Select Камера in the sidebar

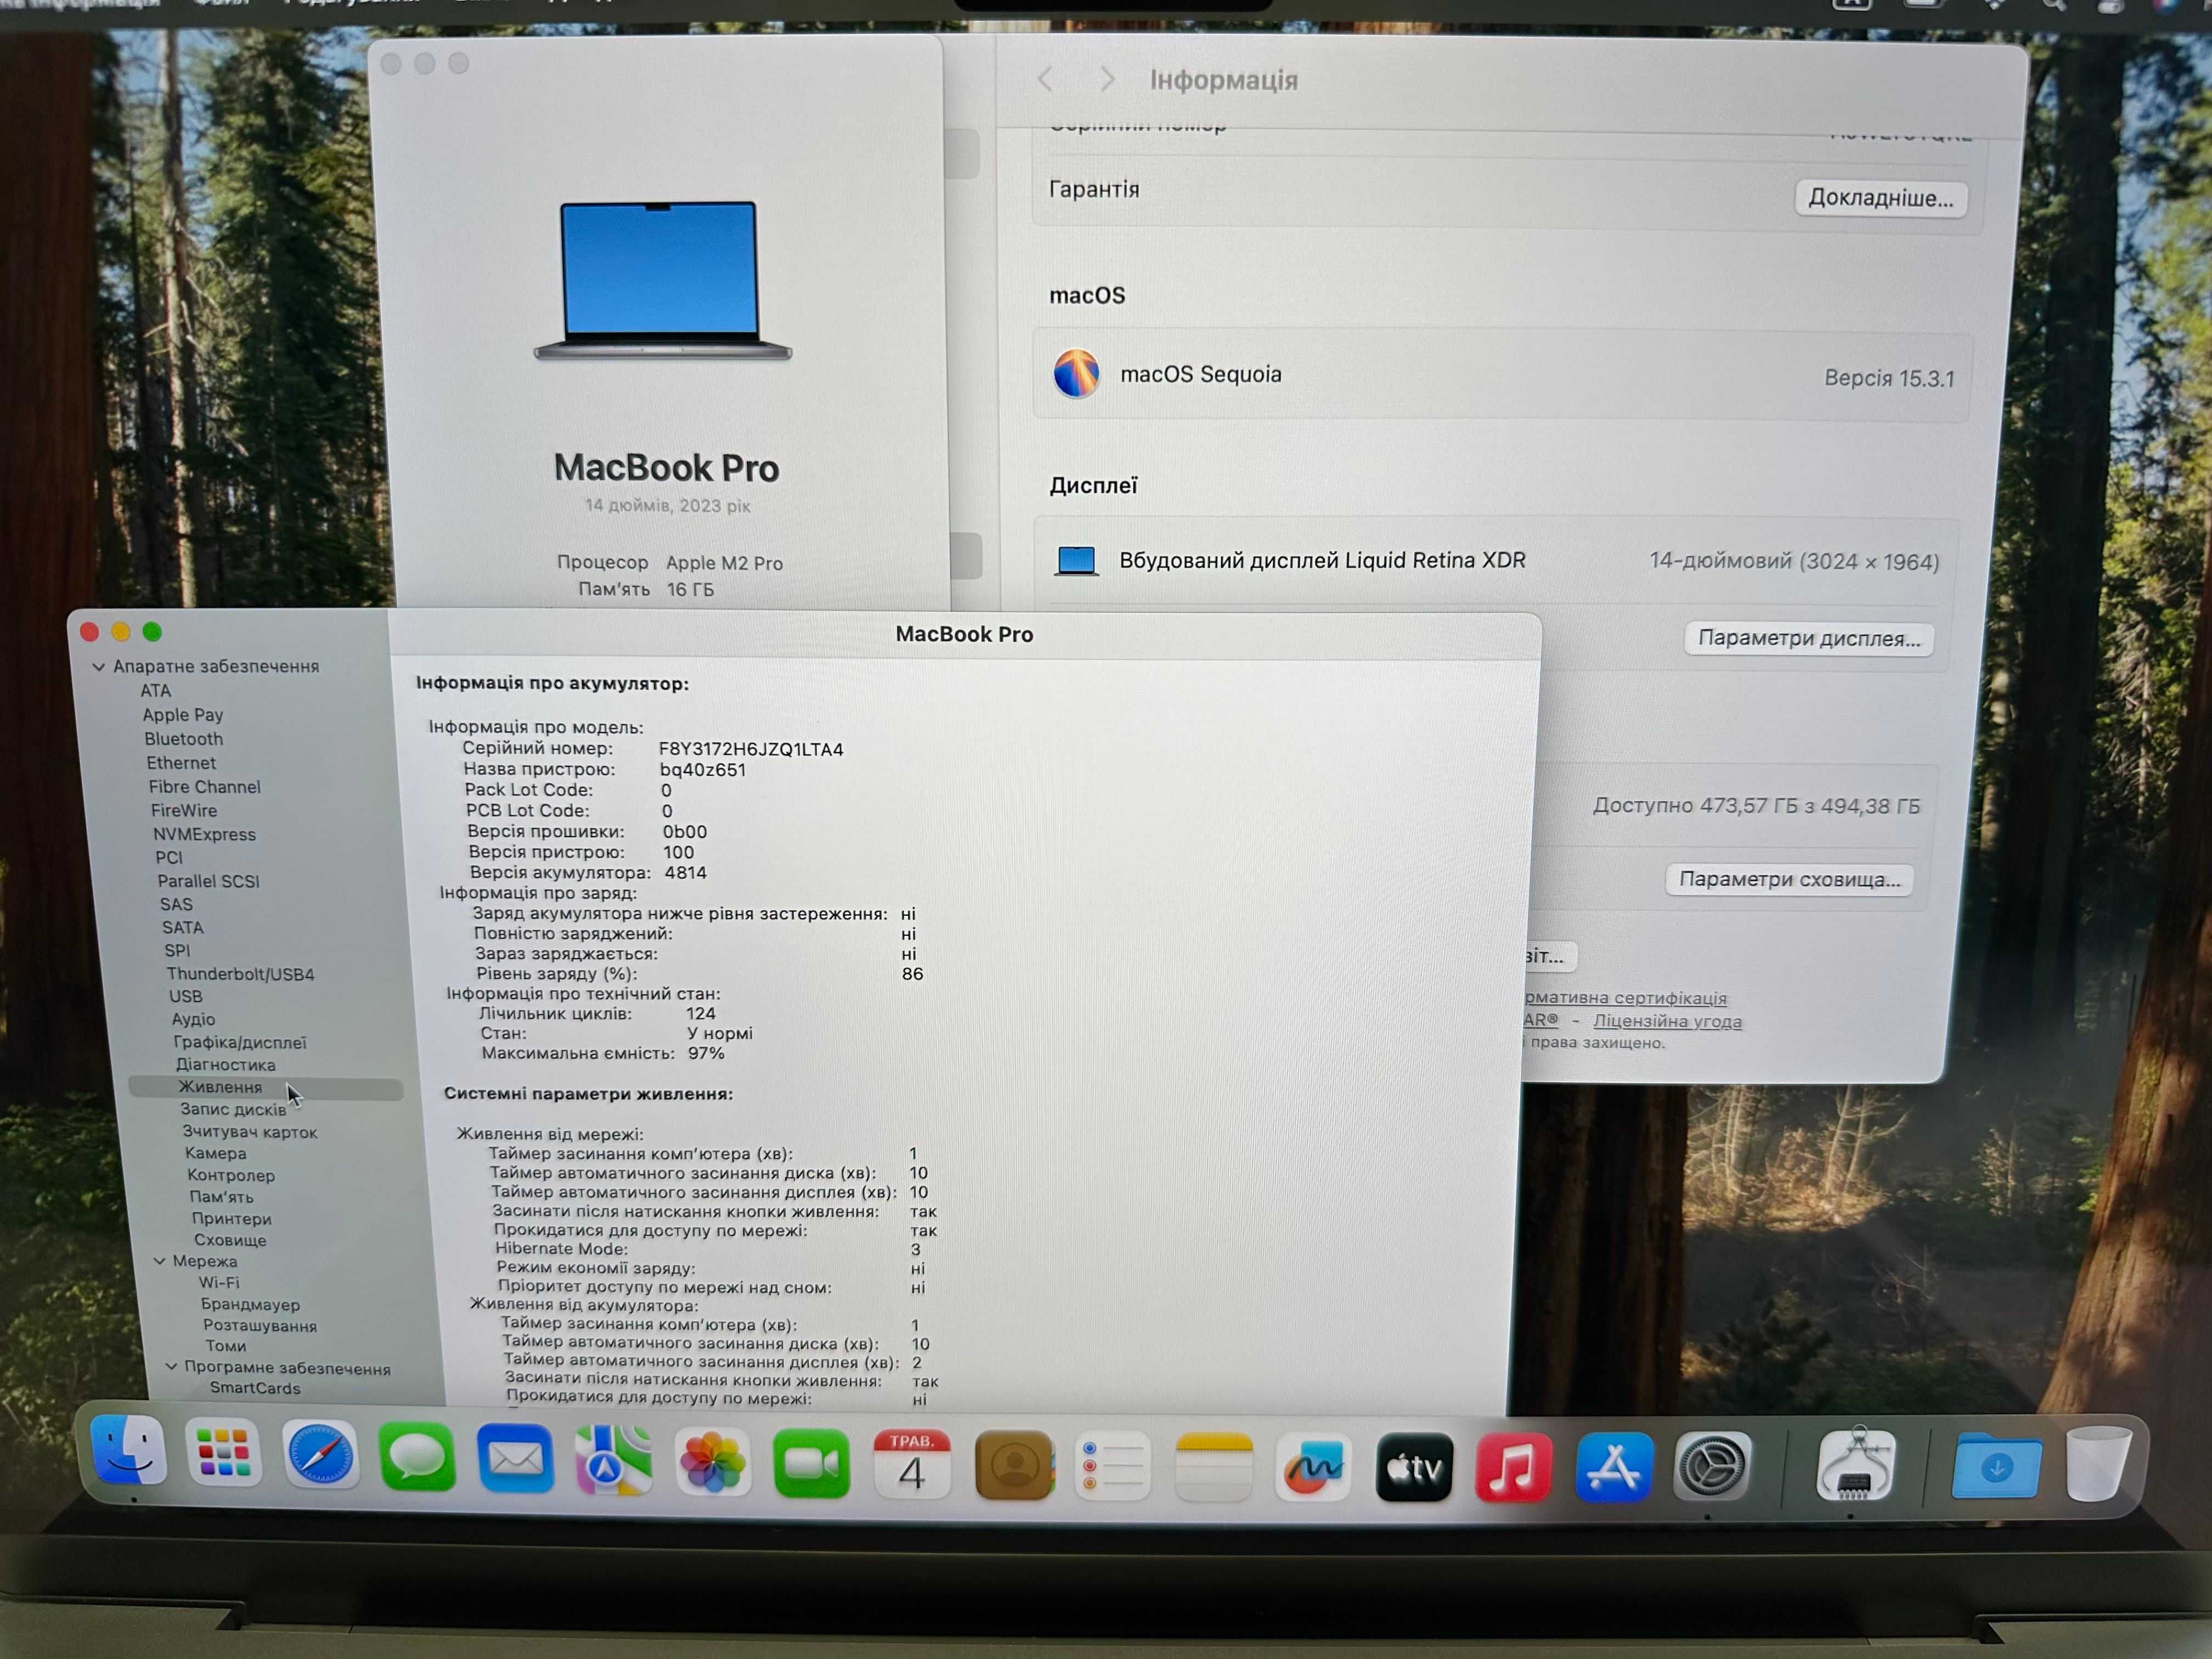[x=215, y=1153]
